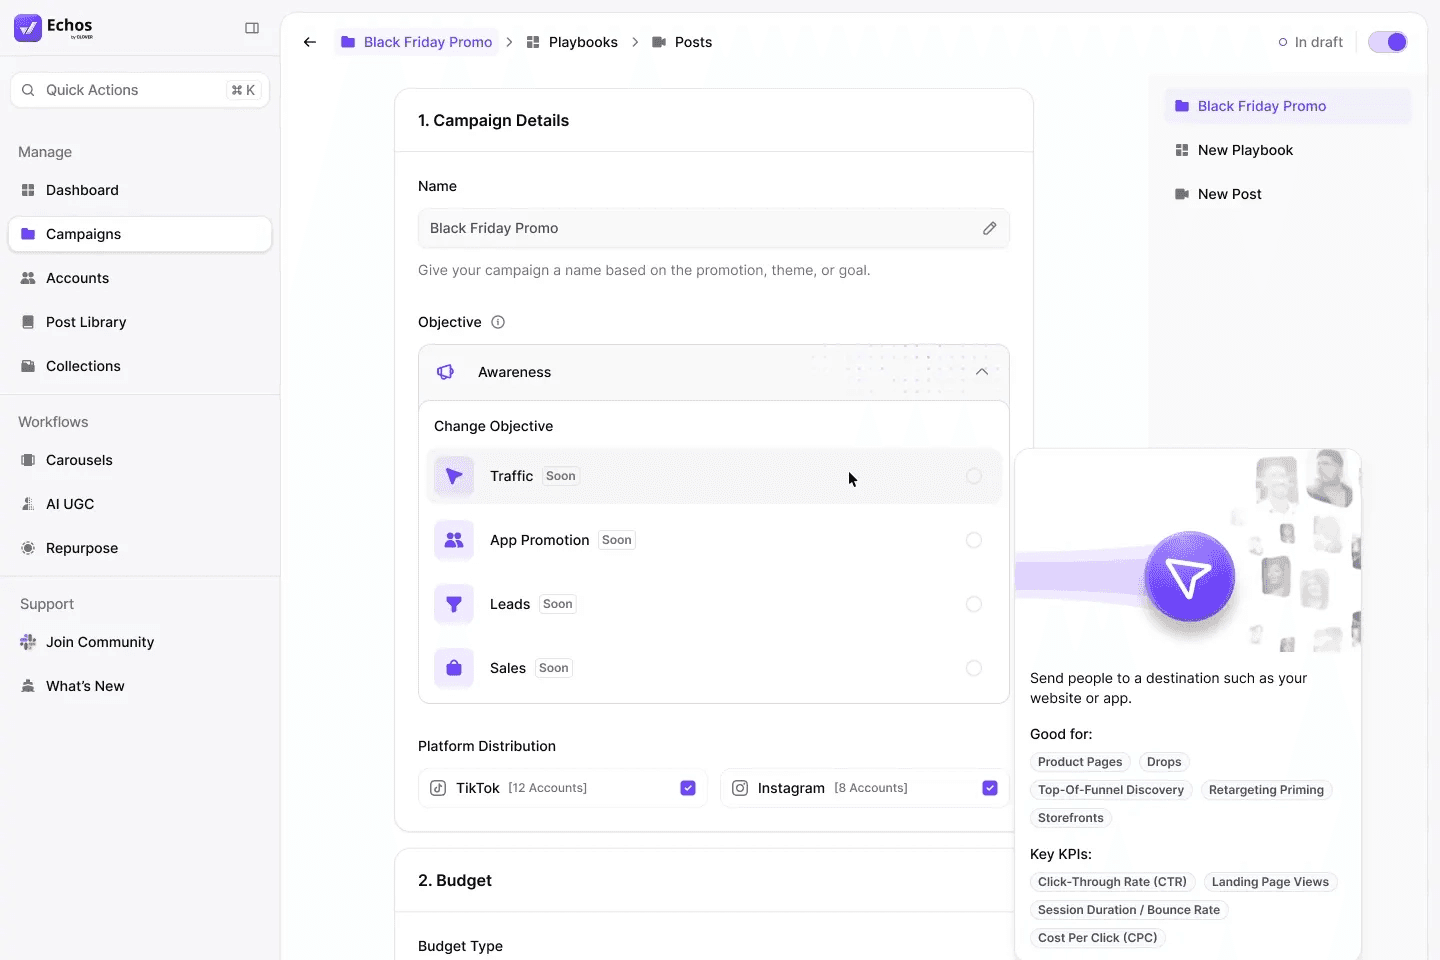Click the Storefronts tag

(x=1071, y=818)
